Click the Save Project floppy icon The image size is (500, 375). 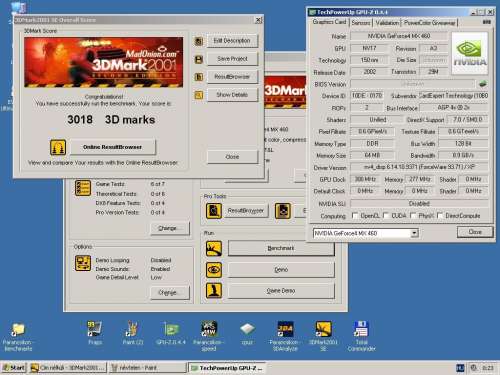[199, 59]
